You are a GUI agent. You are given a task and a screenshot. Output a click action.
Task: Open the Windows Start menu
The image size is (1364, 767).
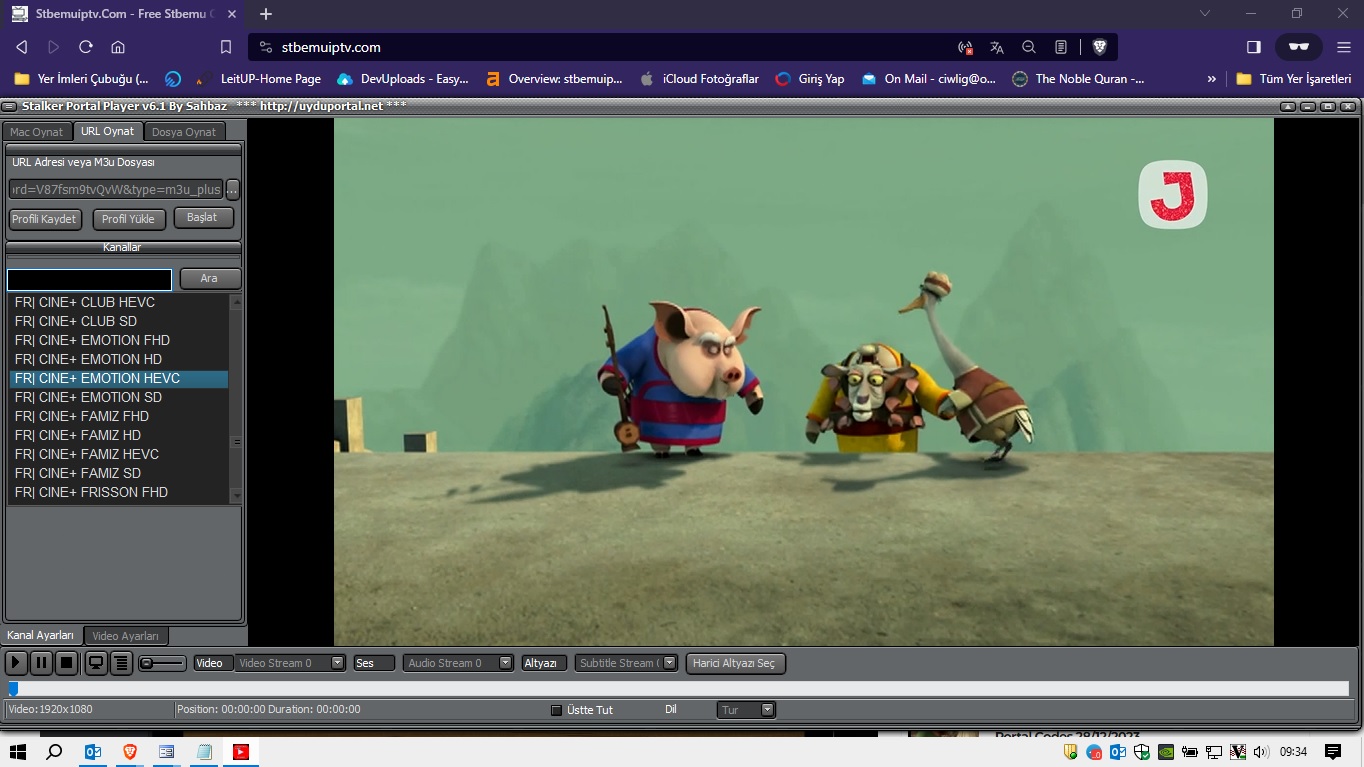(17, 752)
